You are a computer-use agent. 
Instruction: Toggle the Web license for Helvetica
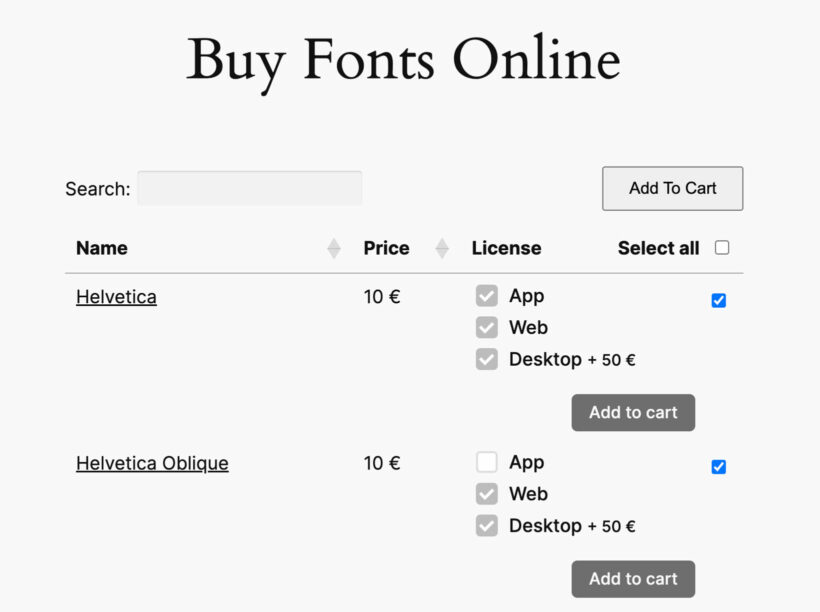pyautogui.click(x=486, y=327)
